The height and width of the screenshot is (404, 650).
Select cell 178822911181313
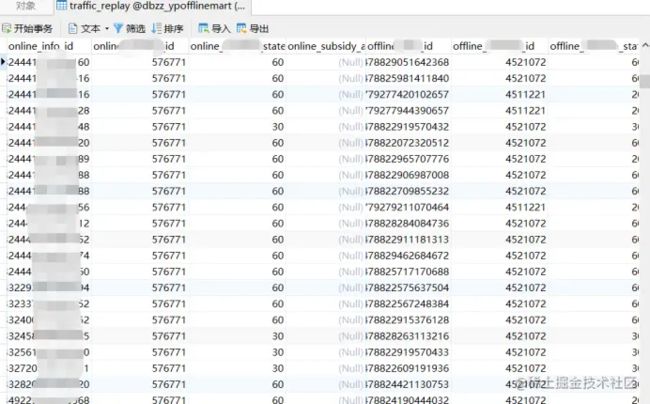407,239
